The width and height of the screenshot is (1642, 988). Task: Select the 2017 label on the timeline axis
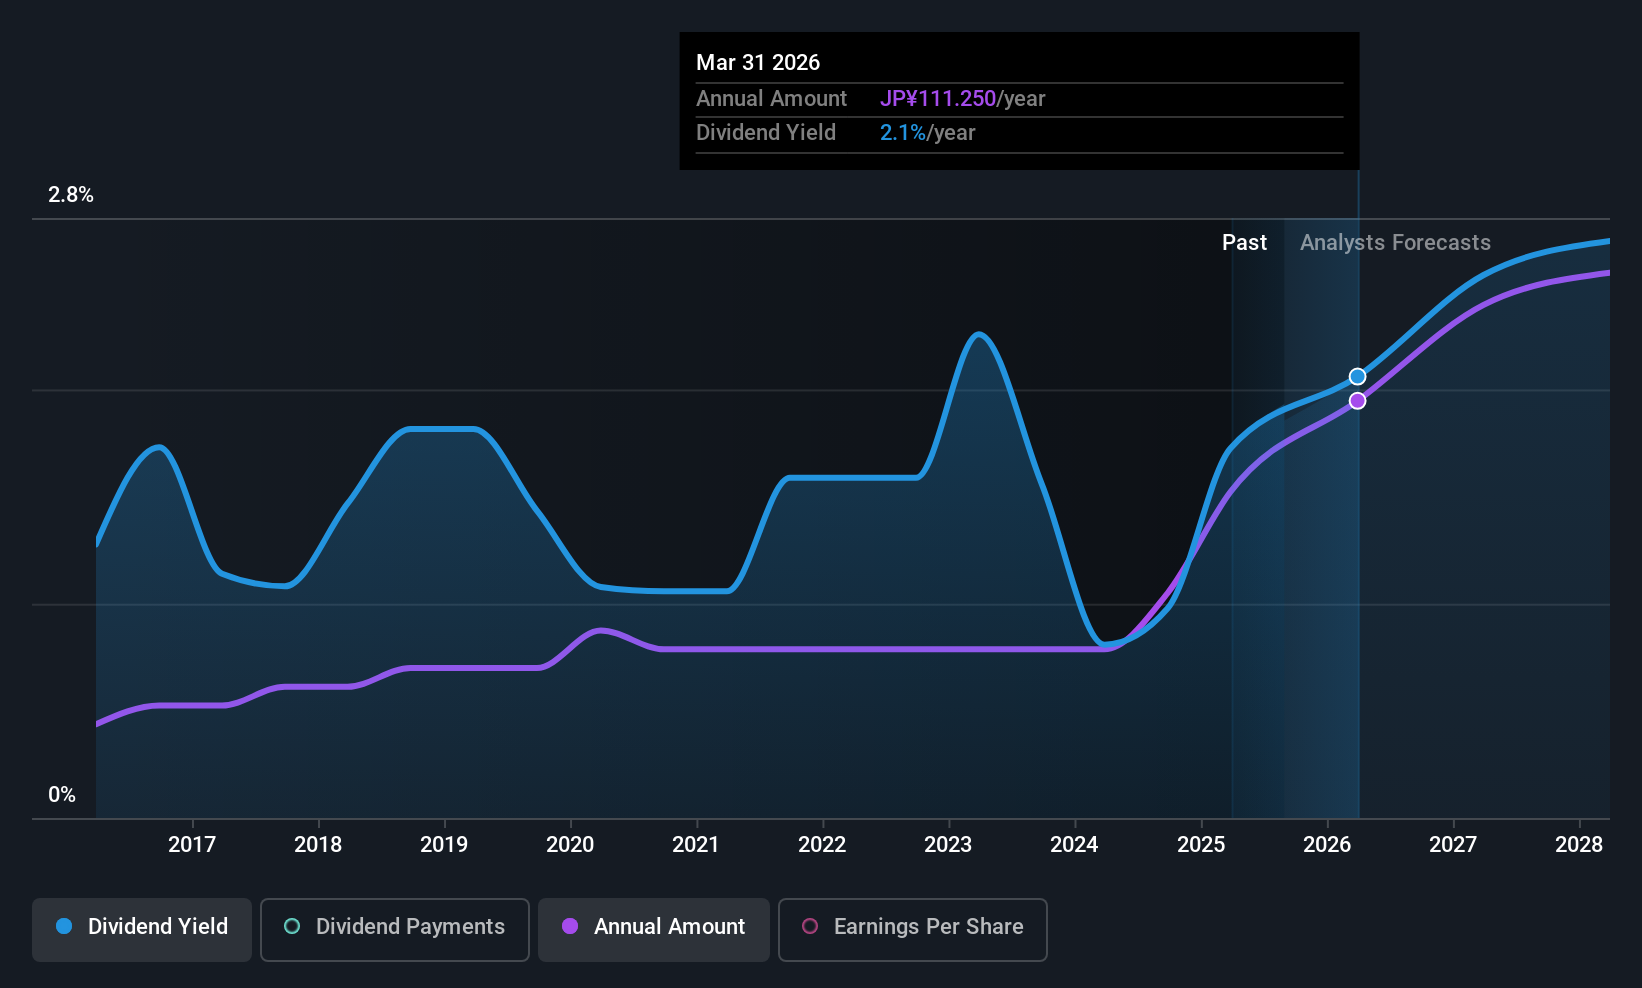coord(192,845)
